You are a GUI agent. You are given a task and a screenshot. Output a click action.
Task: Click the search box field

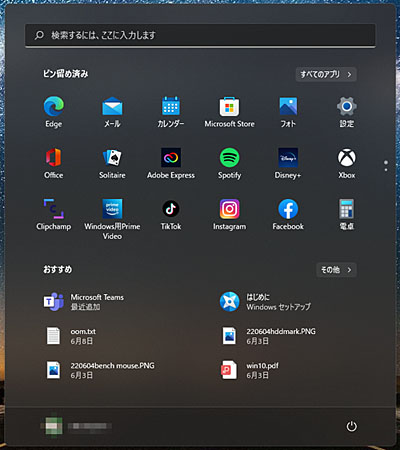pos(200,35)
